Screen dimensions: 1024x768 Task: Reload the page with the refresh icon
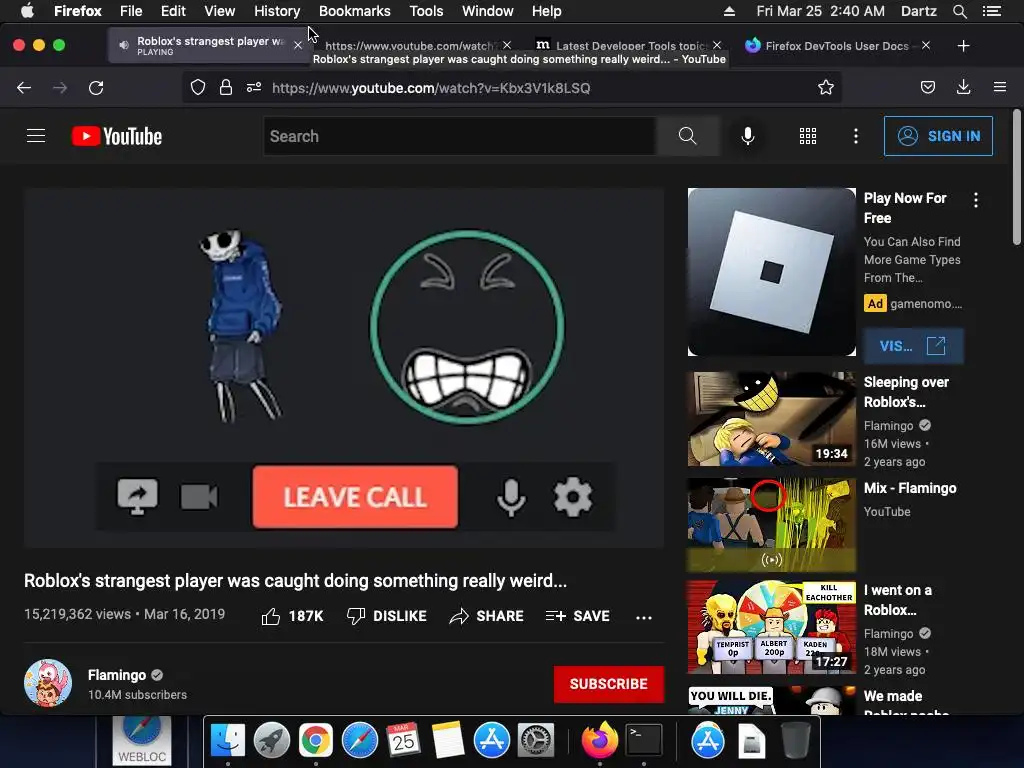pos(96,88)
